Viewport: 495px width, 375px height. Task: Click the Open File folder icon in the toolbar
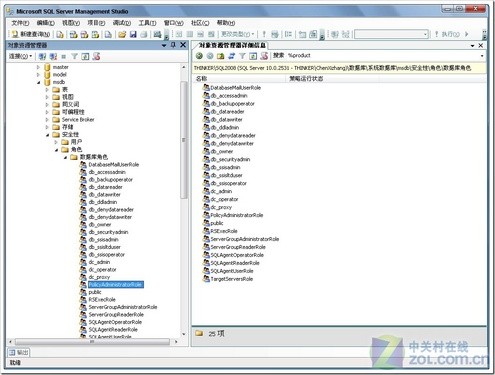[x=122, y=34]
